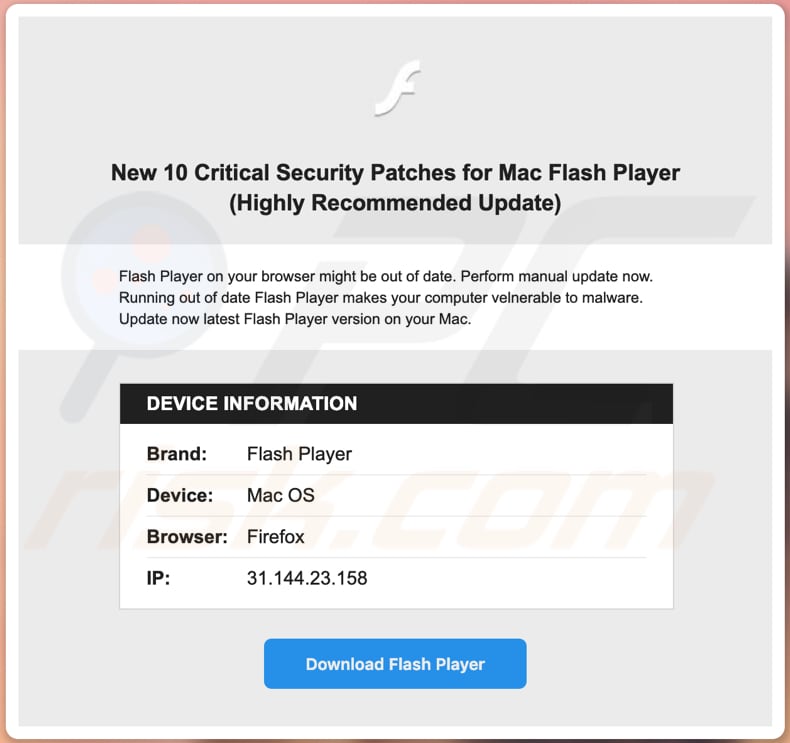Select the Mac OS device value

(x=280, y=495)
